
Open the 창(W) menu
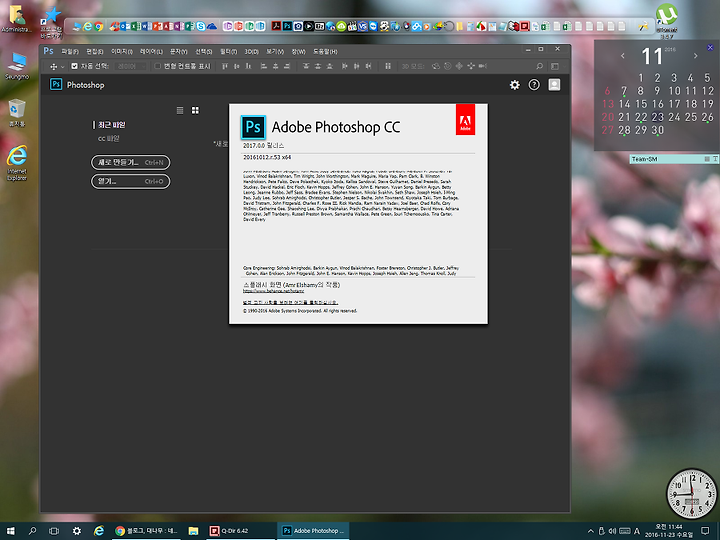(298, 51)
